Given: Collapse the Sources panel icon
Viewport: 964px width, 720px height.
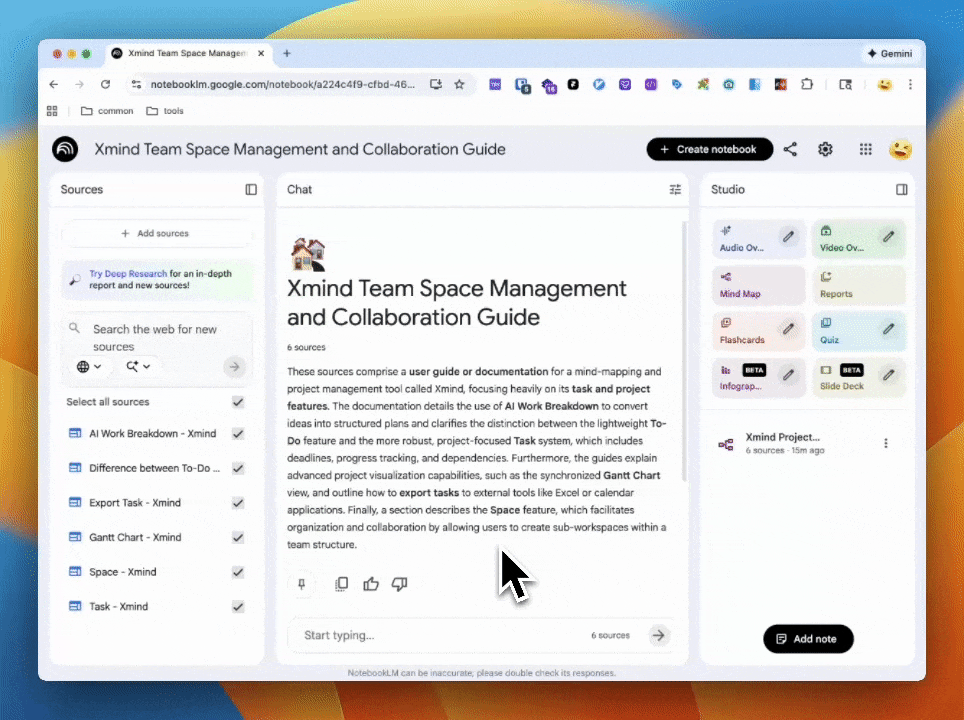Looking at the screenshot, I should 251,189.
